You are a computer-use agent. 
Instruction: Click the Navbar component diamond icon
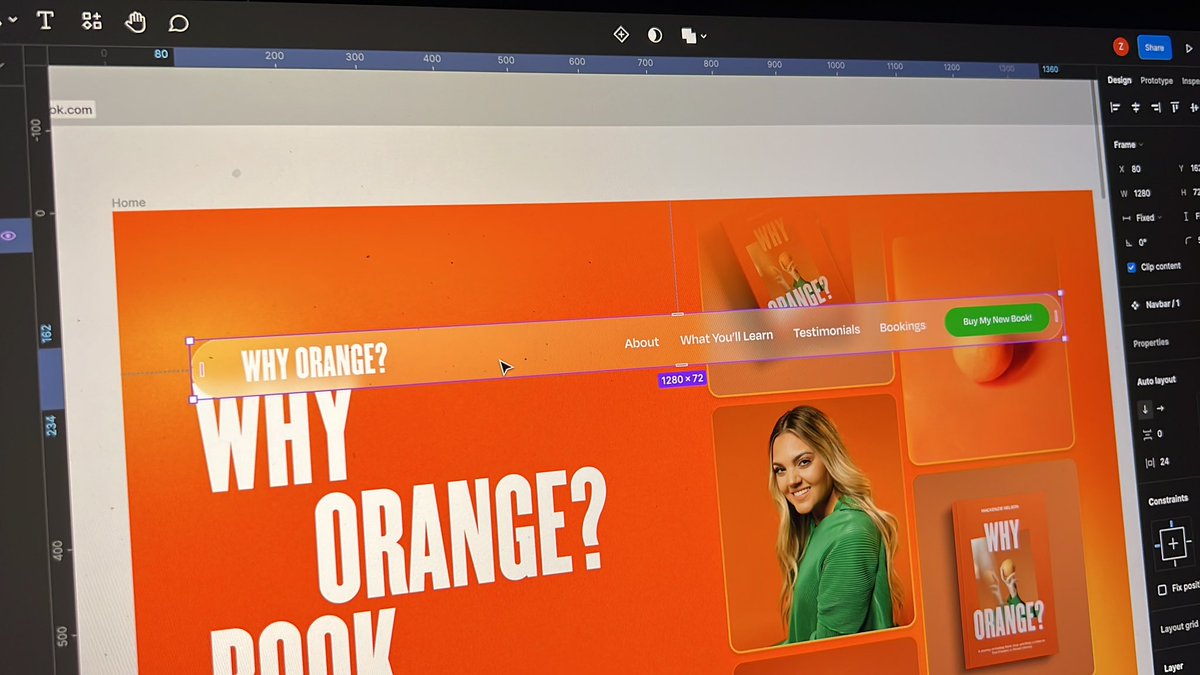pyautogui.click(x=1134, y=304)
